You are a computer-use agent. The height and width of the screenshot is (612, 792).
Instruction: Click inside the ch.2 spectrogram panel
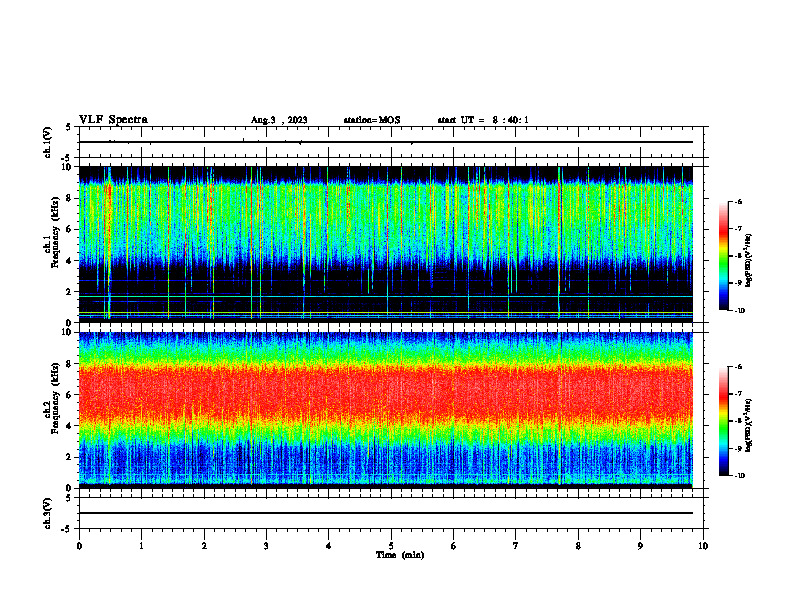[x=385, y=409]
